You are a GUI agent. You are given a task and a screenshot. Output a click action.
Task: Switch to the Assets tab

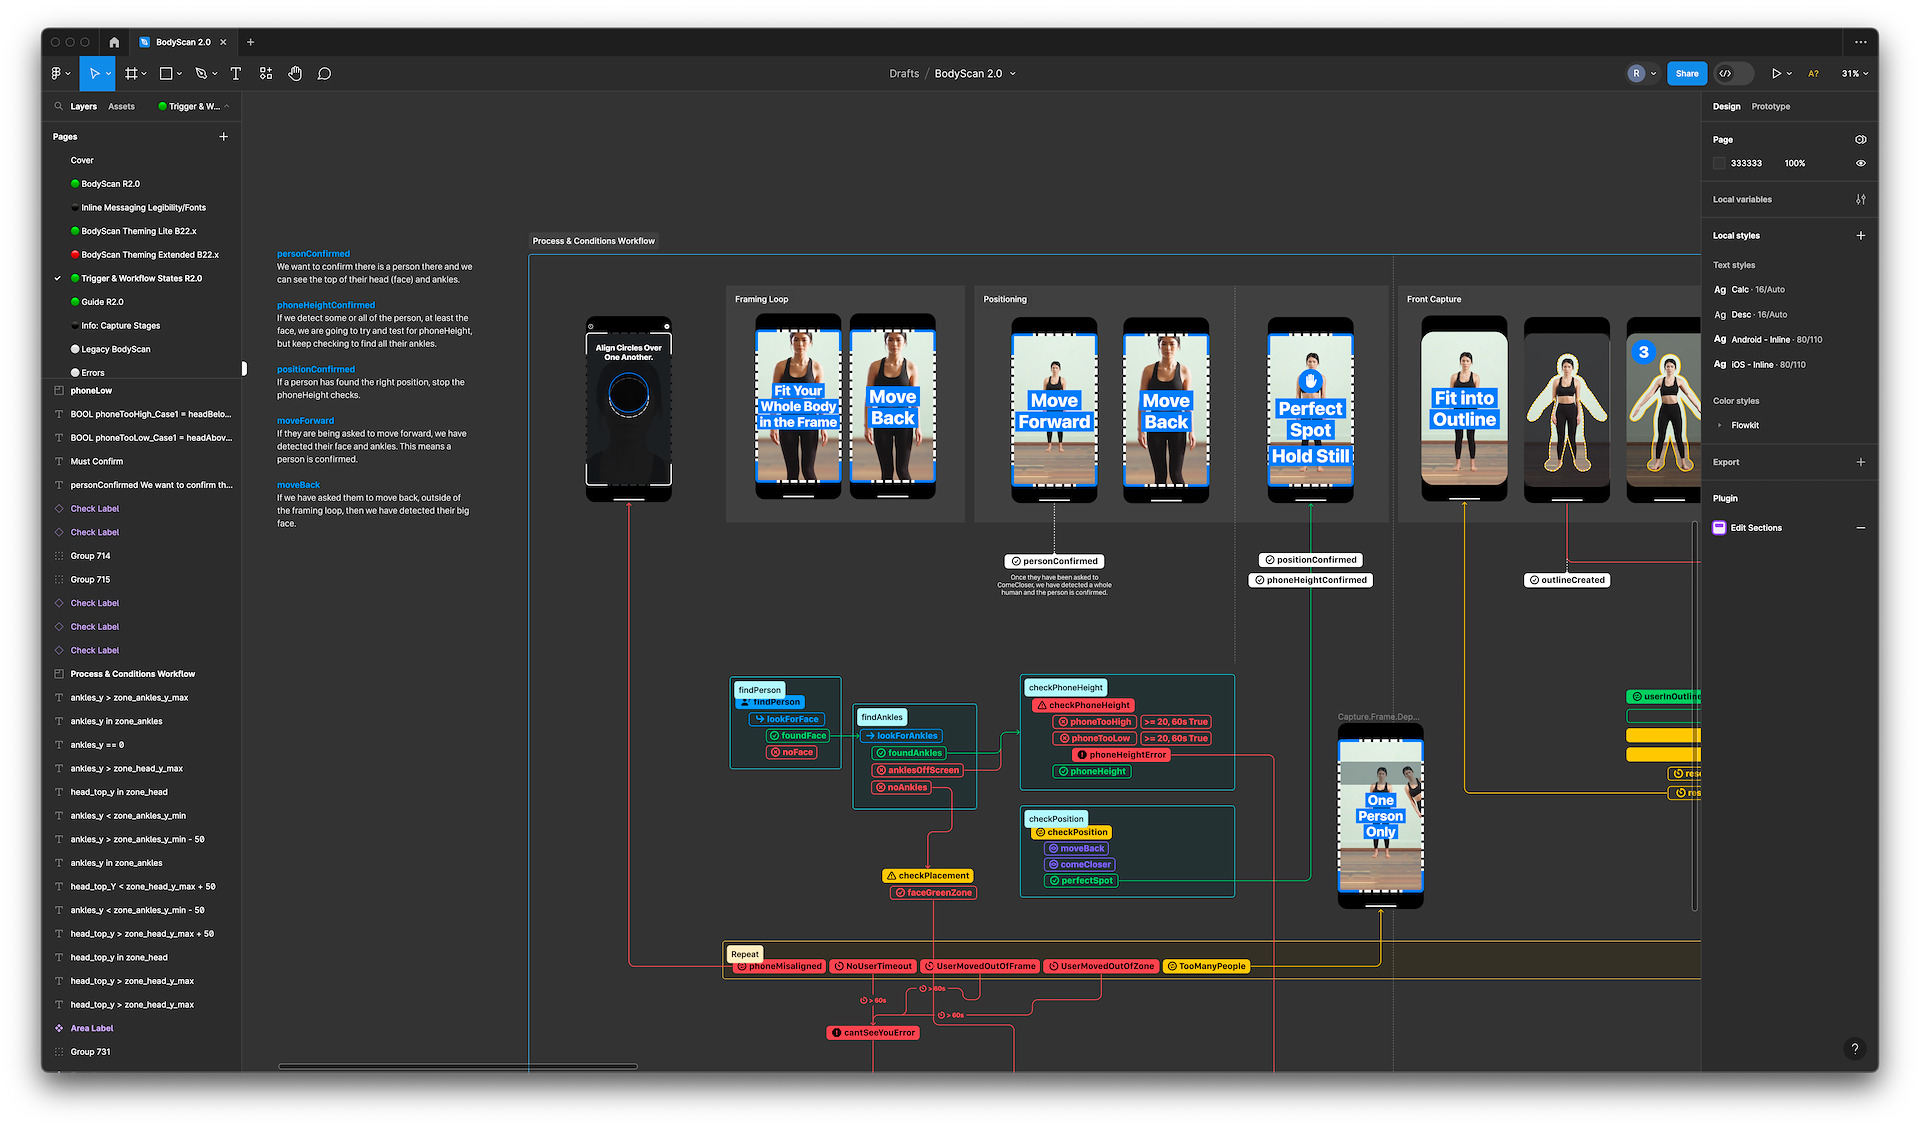click(x=121, y=106)
